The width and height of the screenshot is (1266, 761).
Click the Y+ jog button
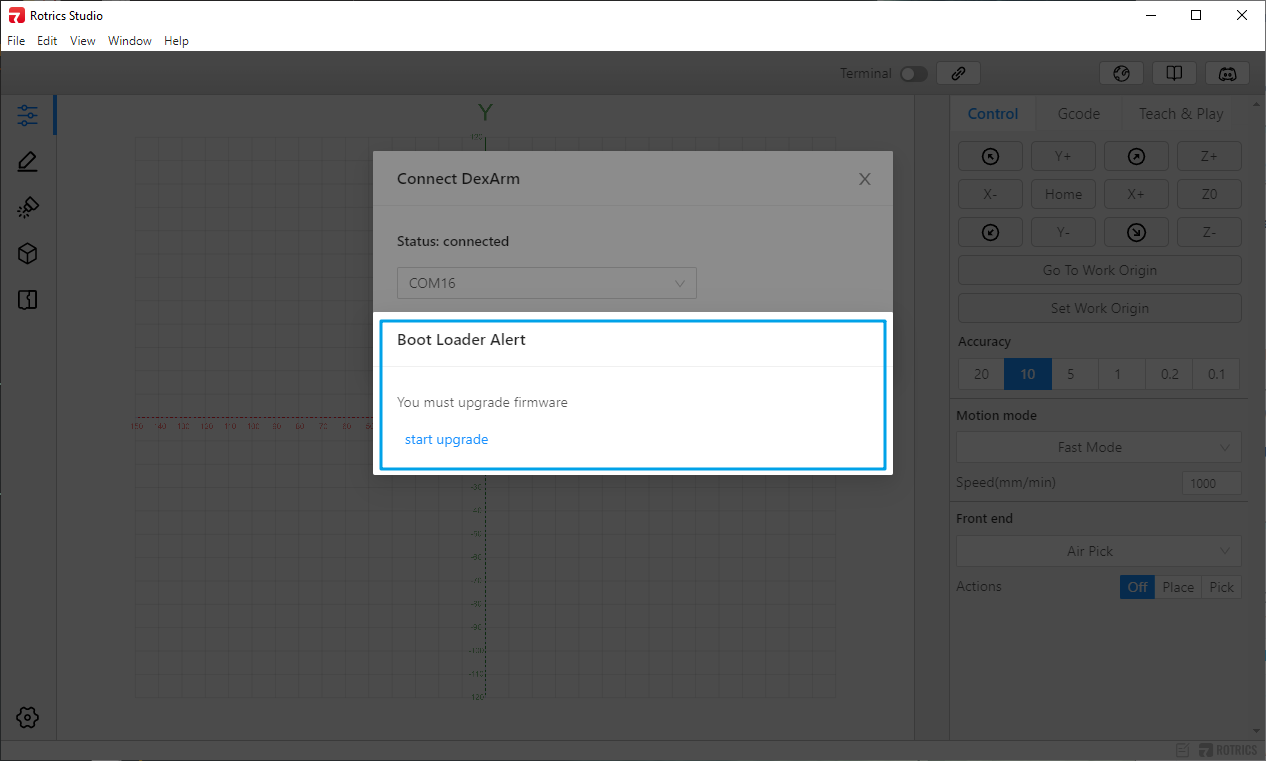[1063, 156]
